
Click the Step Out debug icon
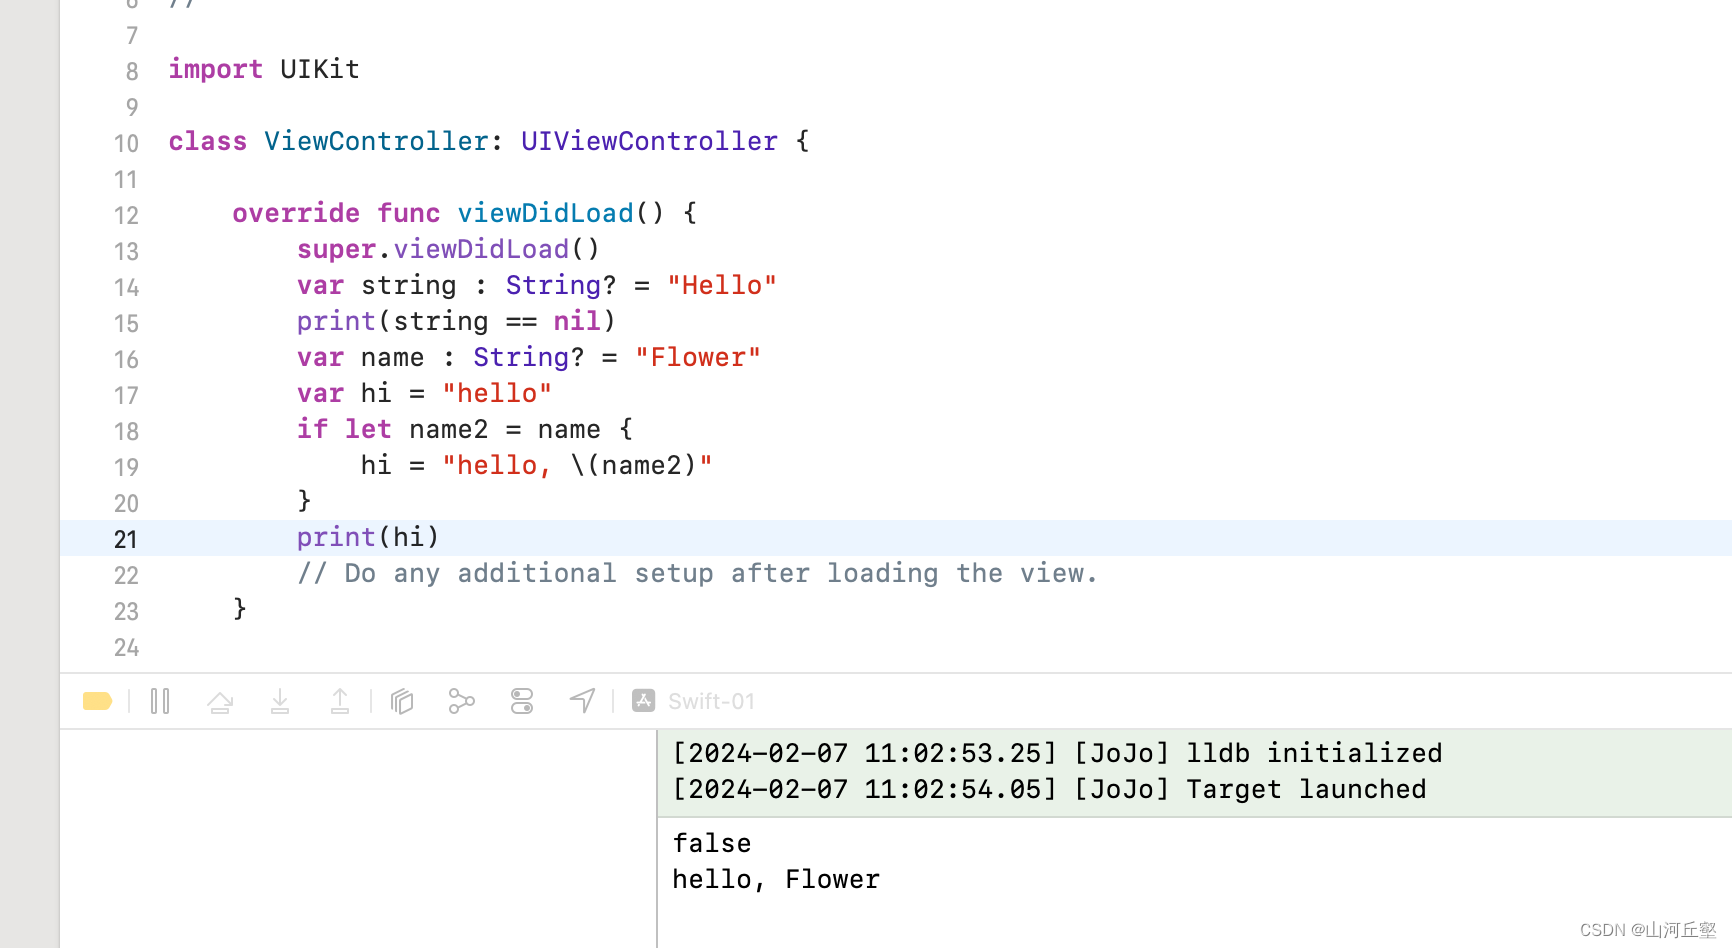pos(340,701)
